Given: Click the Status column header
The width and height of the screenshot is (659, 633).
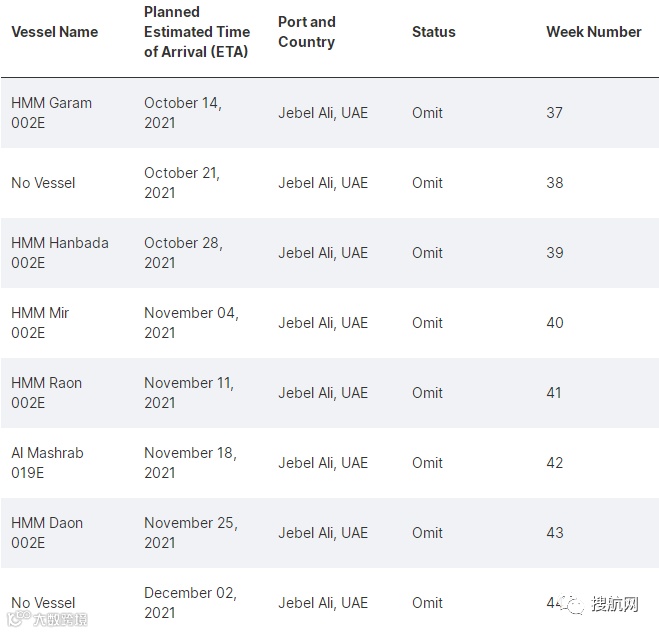Looking at the screenshot, I should pos(433,32).
